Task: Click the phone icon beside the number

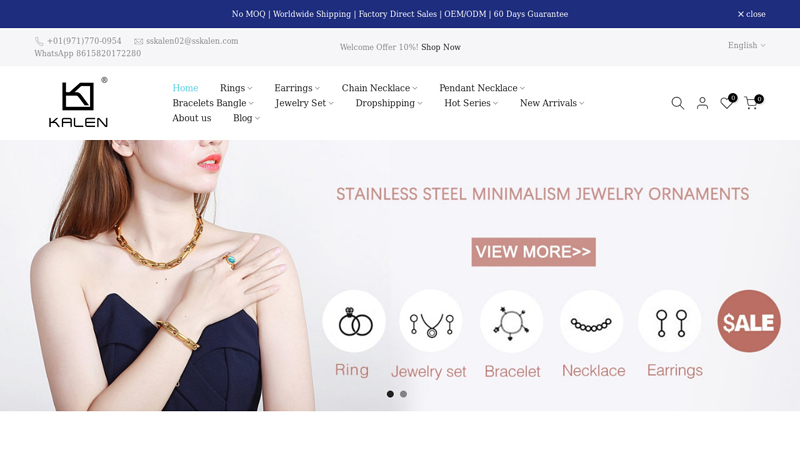Action: 39,41
